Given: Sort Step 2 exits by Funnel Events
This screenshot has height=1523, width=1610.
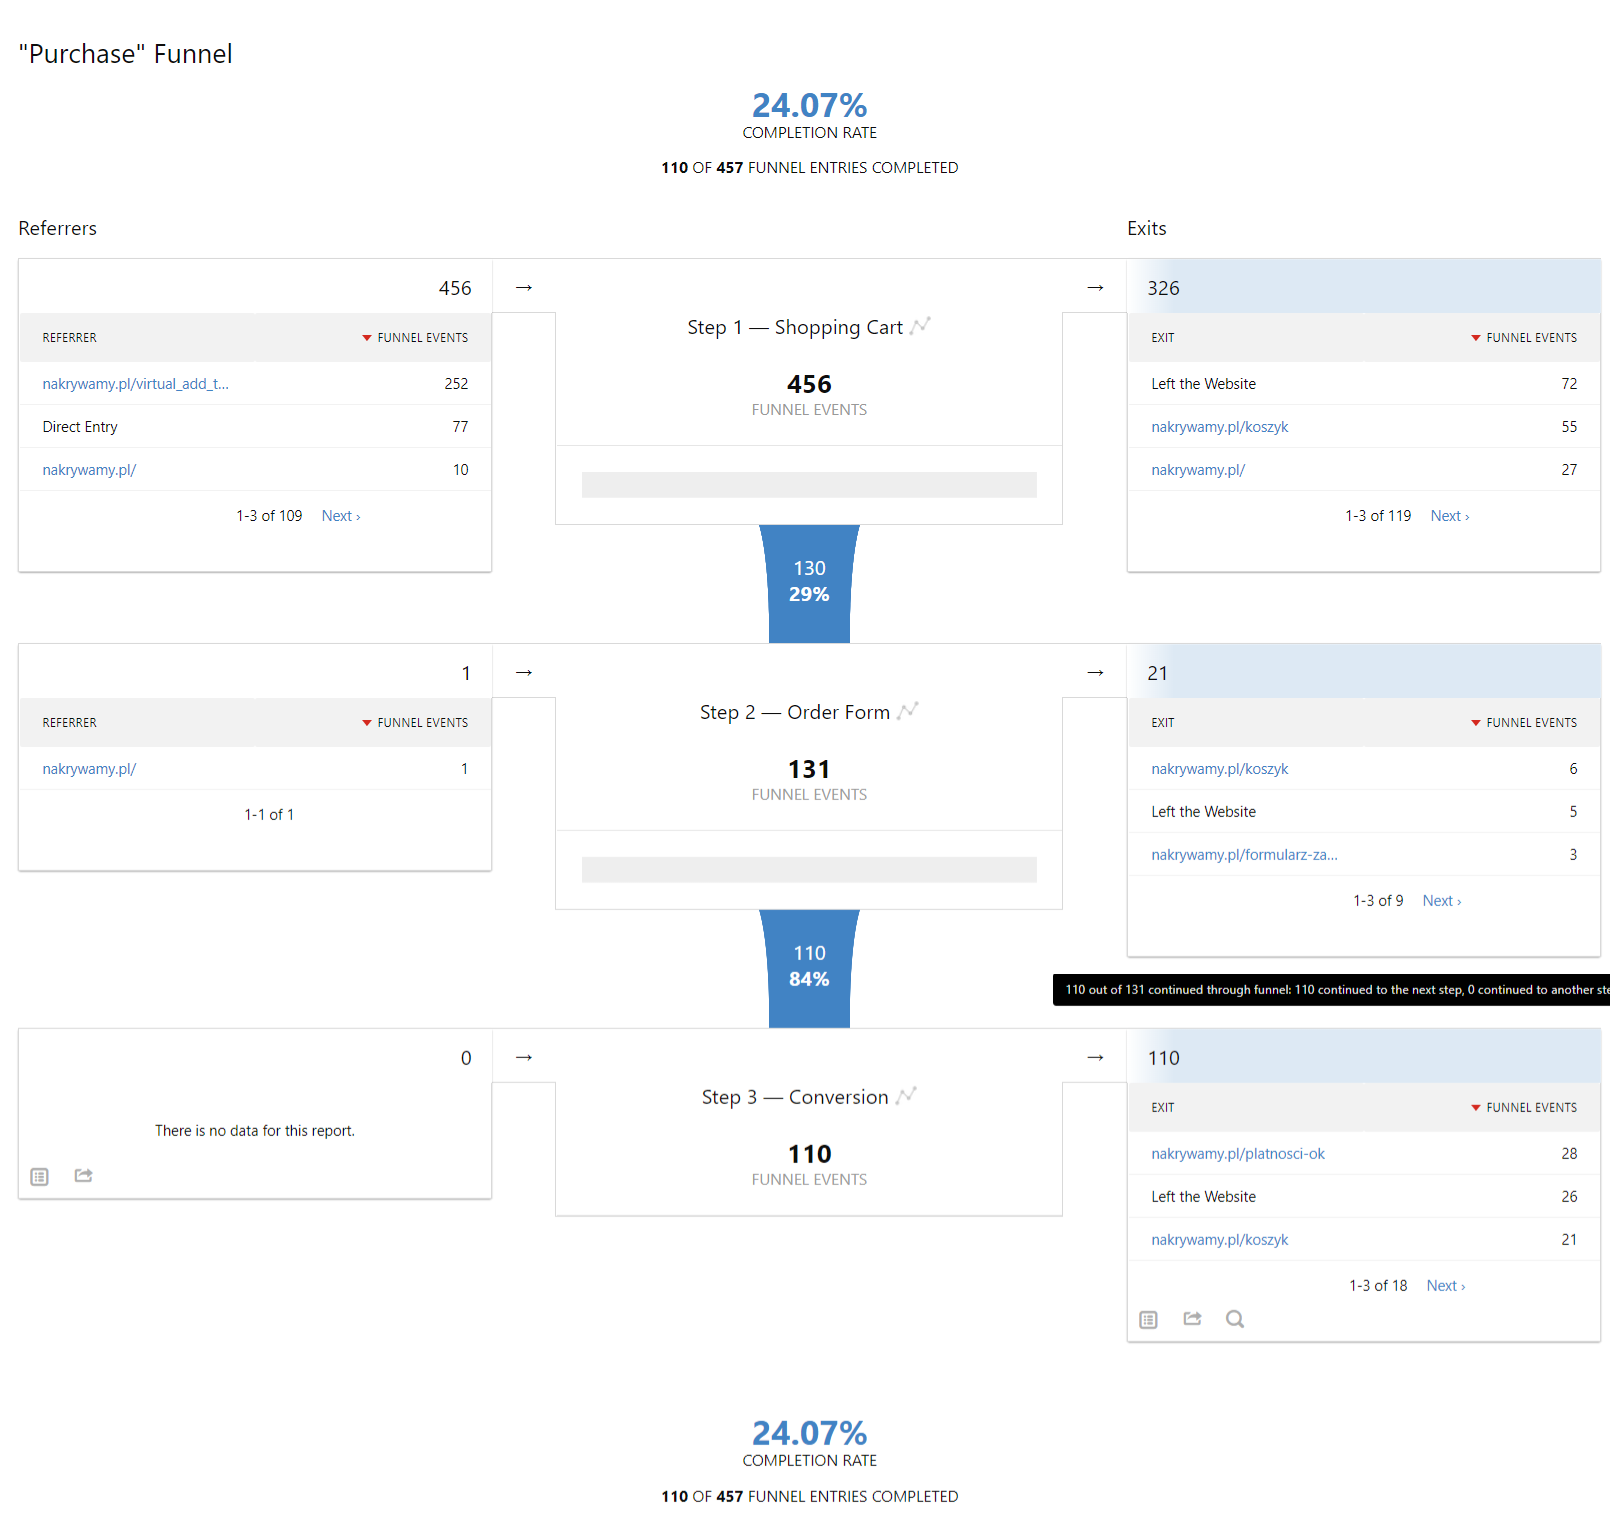Looking at the screenshot, I should click(1530, 723).
